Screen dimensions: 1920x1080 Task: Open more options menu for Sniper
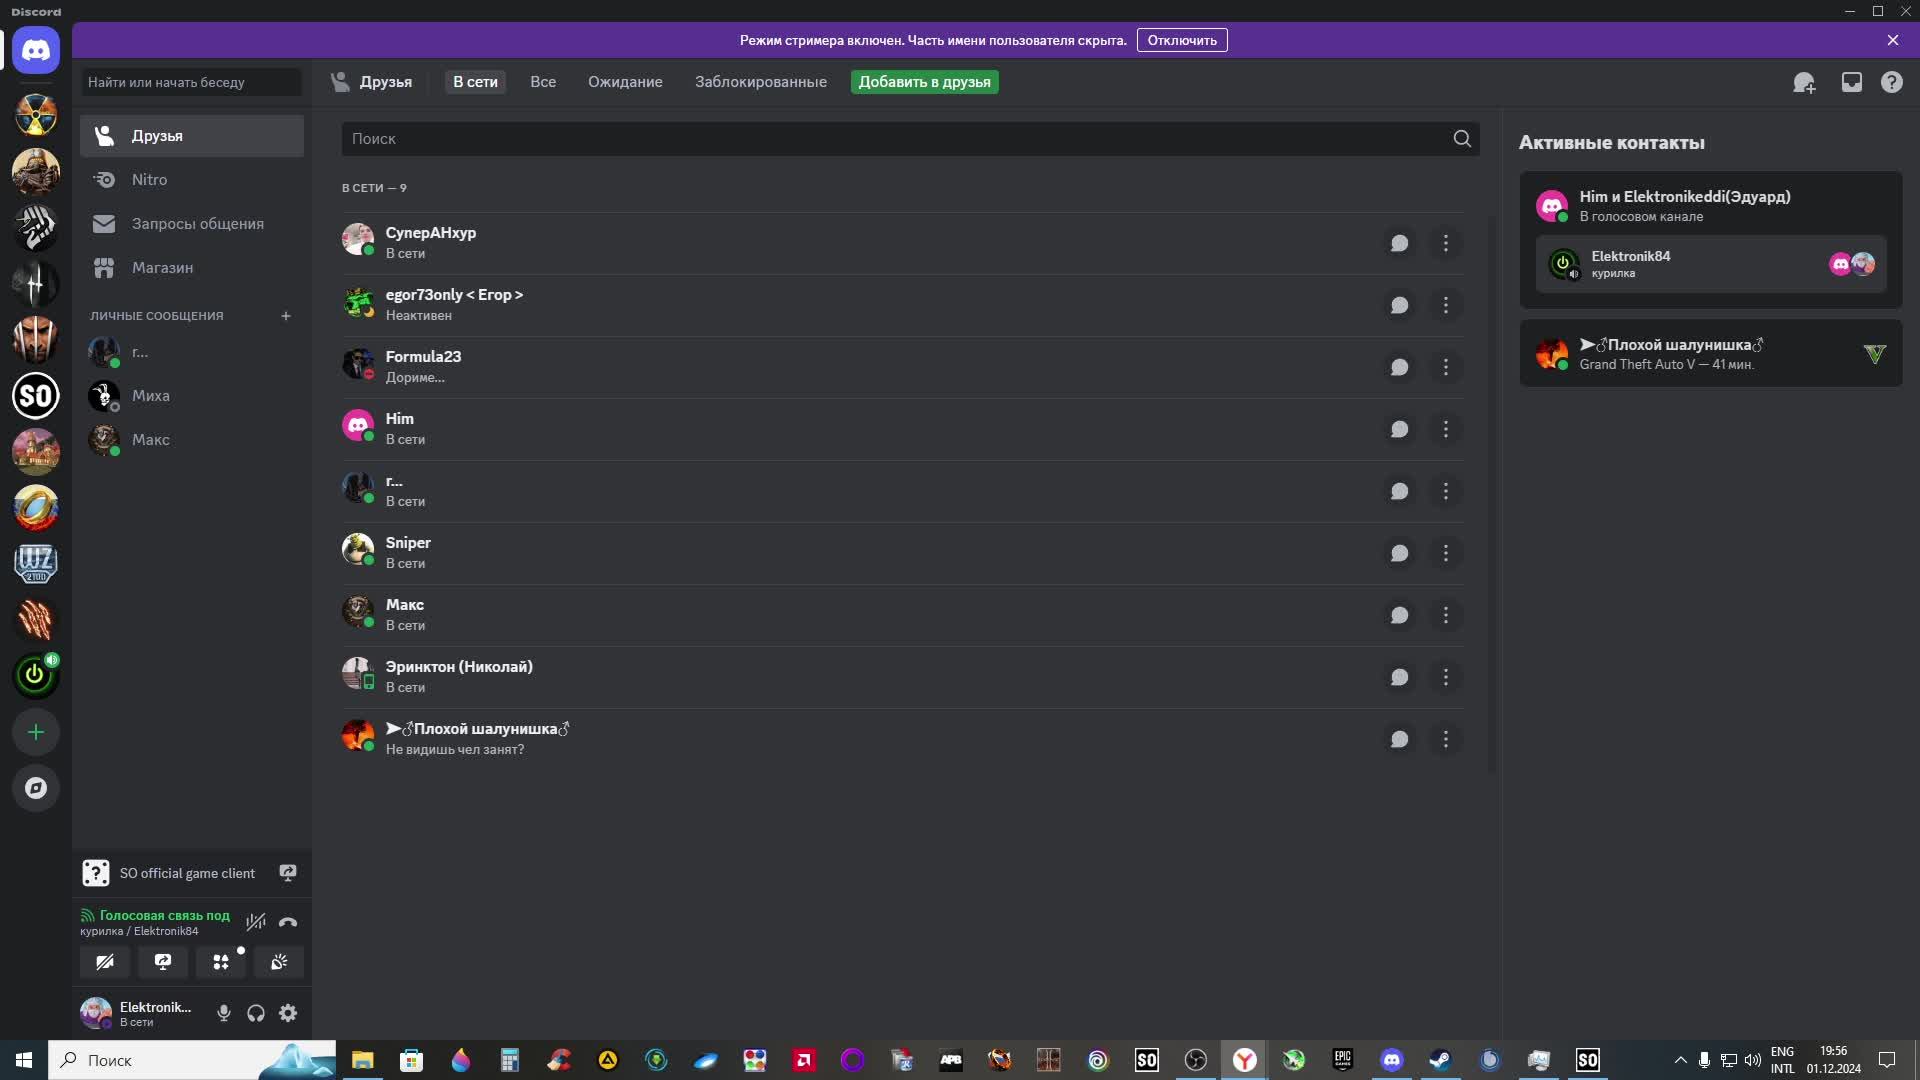click(1445, 553)
